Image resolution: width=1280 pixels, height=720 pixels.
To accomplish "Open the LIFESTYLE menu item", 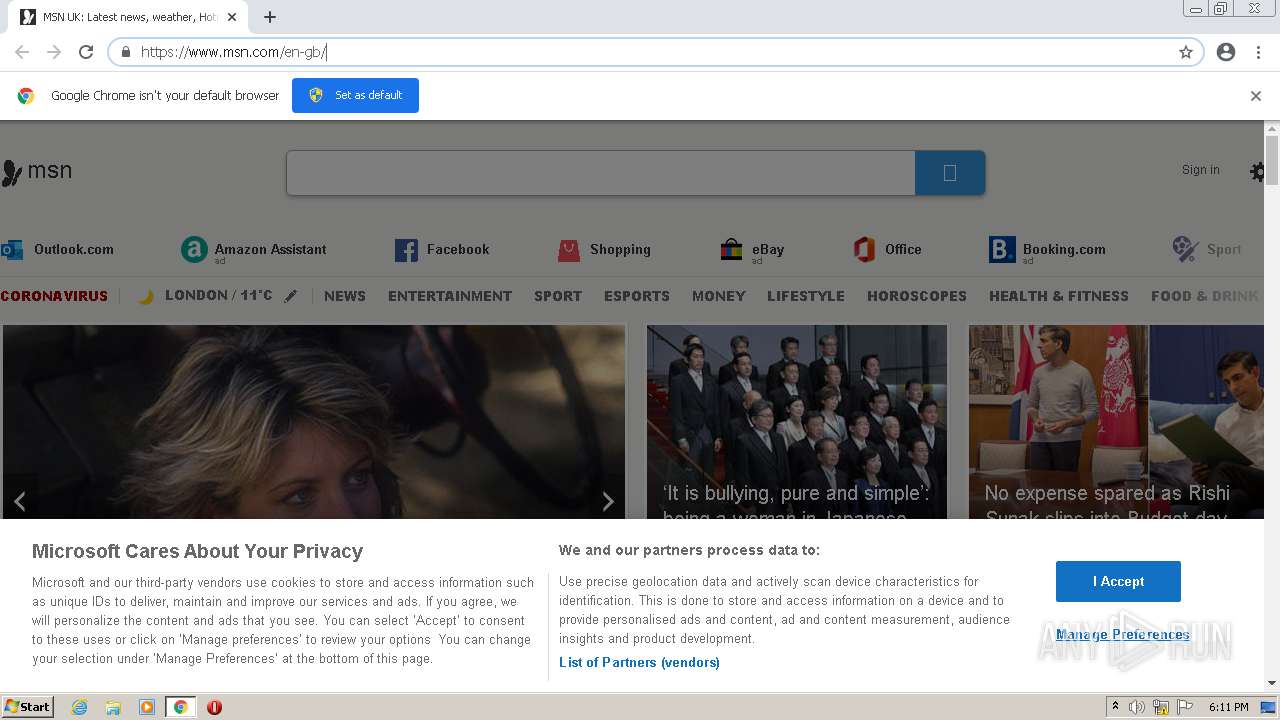I will point(806,296).
